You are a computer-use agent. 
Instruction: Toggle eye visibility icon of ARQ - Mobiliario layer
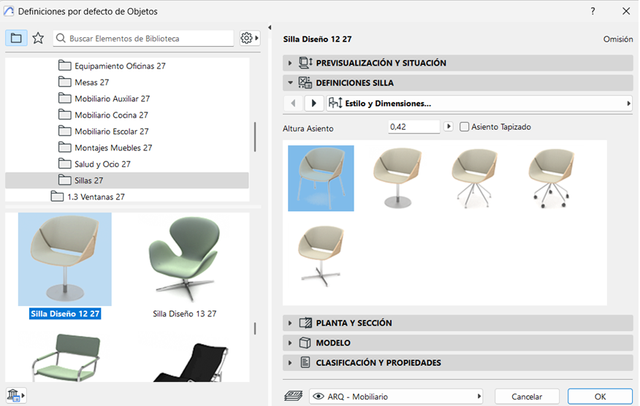pos(318,396)
